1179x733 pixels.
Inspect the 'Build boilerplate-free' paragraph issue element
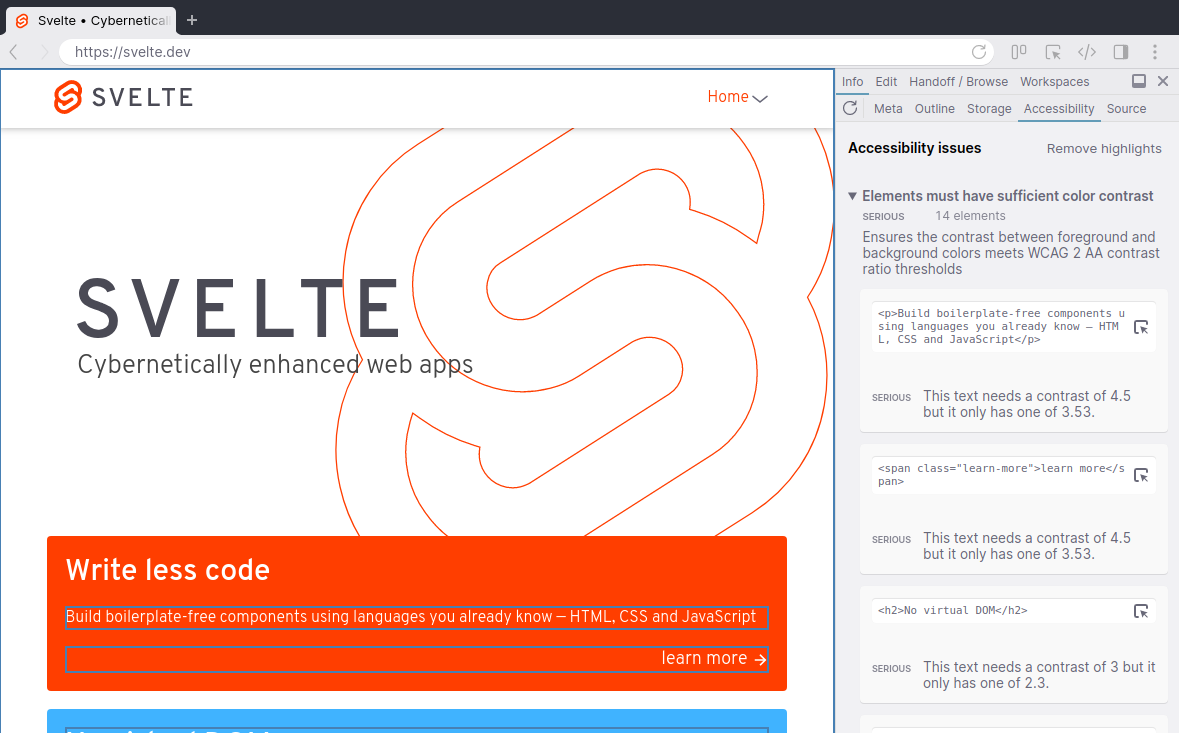click(1141, 327)
